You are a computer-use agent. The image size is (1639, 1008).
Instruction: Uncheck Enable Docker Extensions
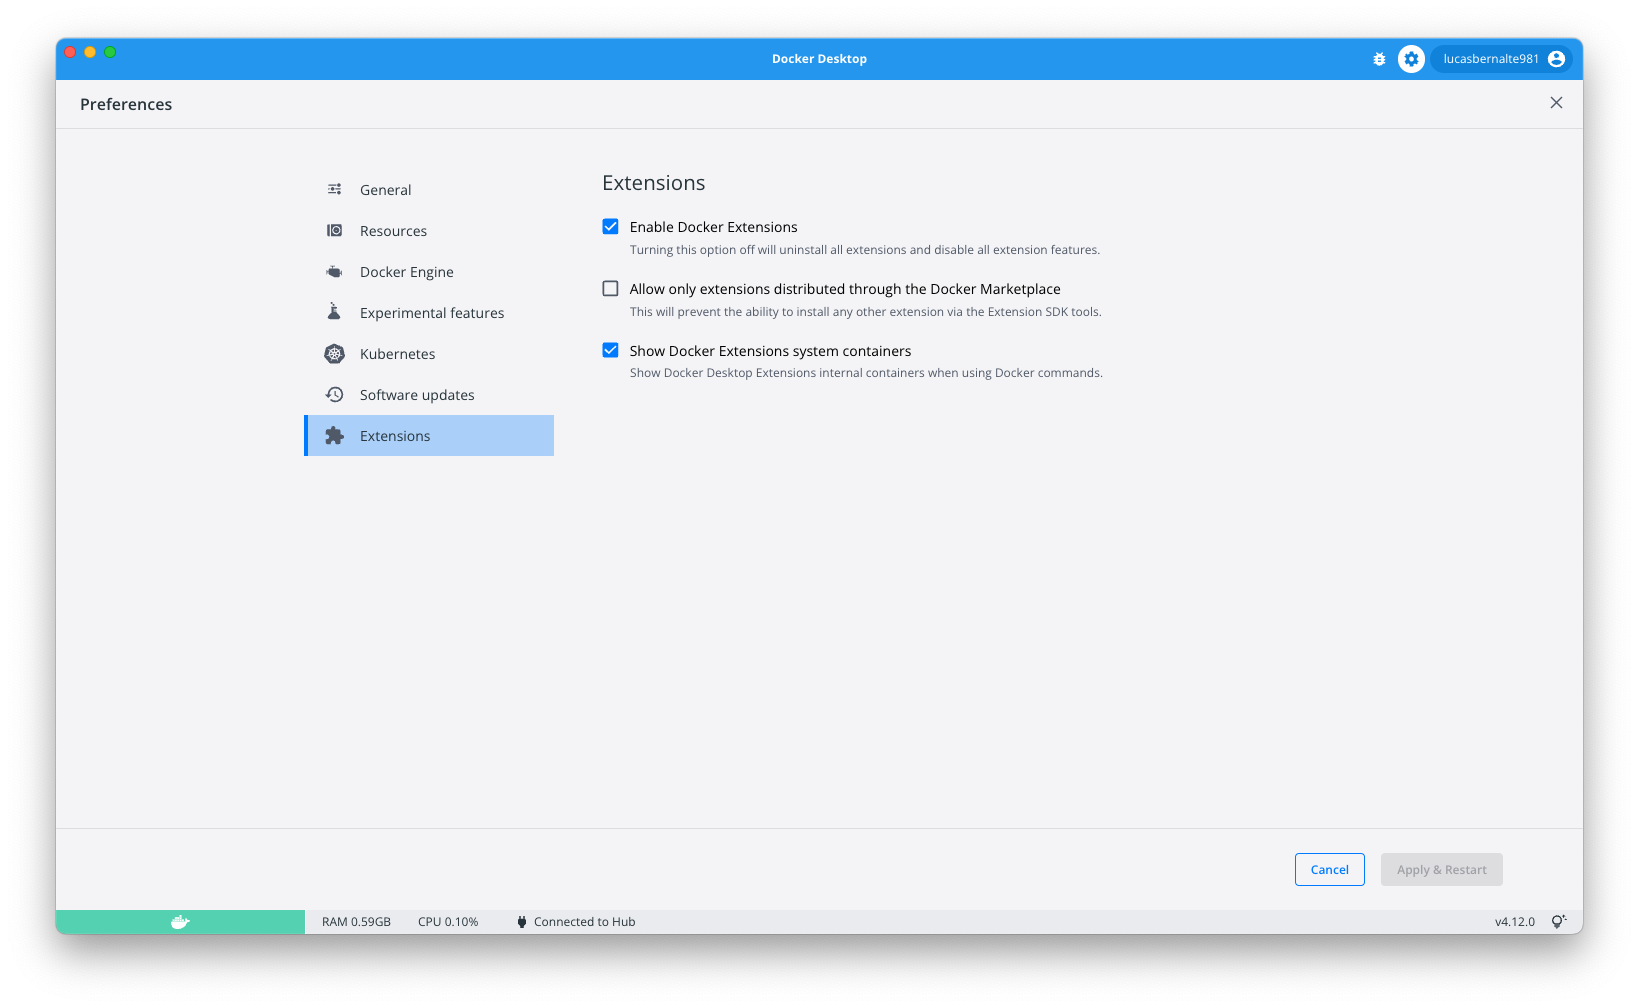point(610,227)
